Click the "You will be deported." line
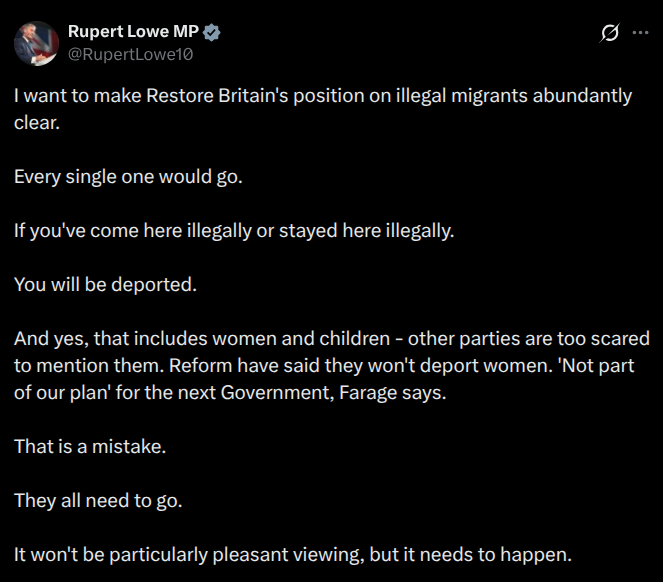This screenshot has height=582, width=663. tap(105, 285)
